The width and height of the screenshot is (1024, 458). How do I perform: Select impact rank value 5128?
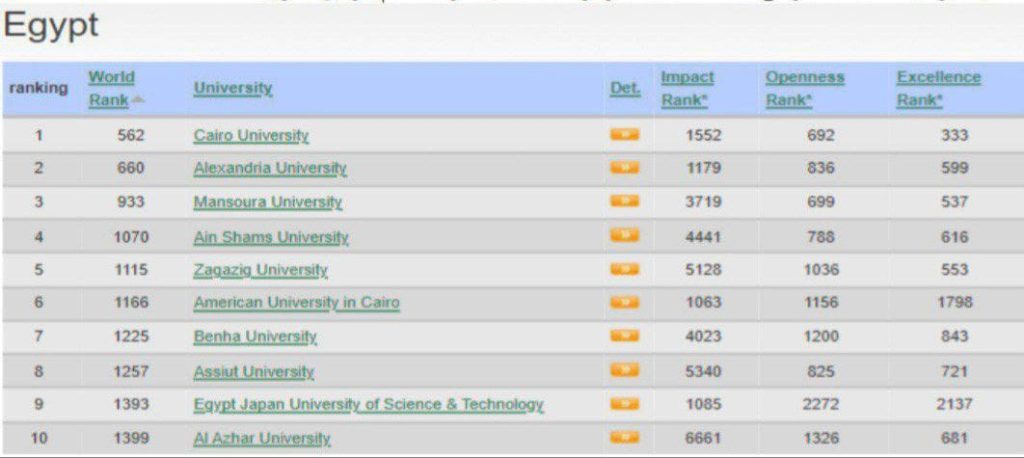click(703, 269)
